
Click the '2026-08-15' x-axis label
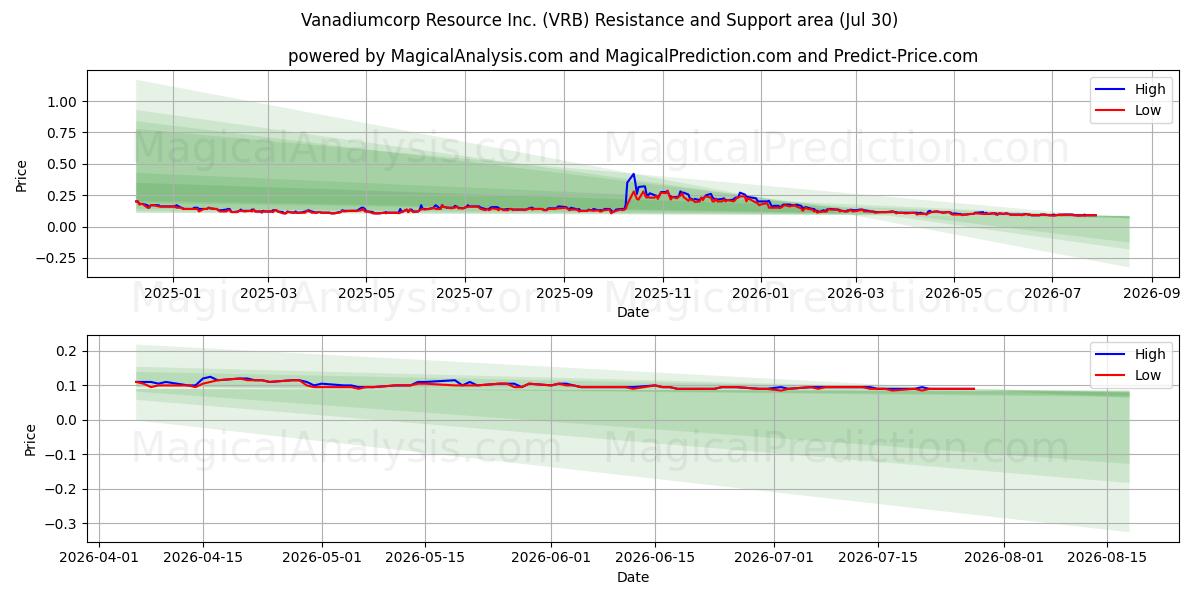pyautogui.click(x=1108, y=558)
